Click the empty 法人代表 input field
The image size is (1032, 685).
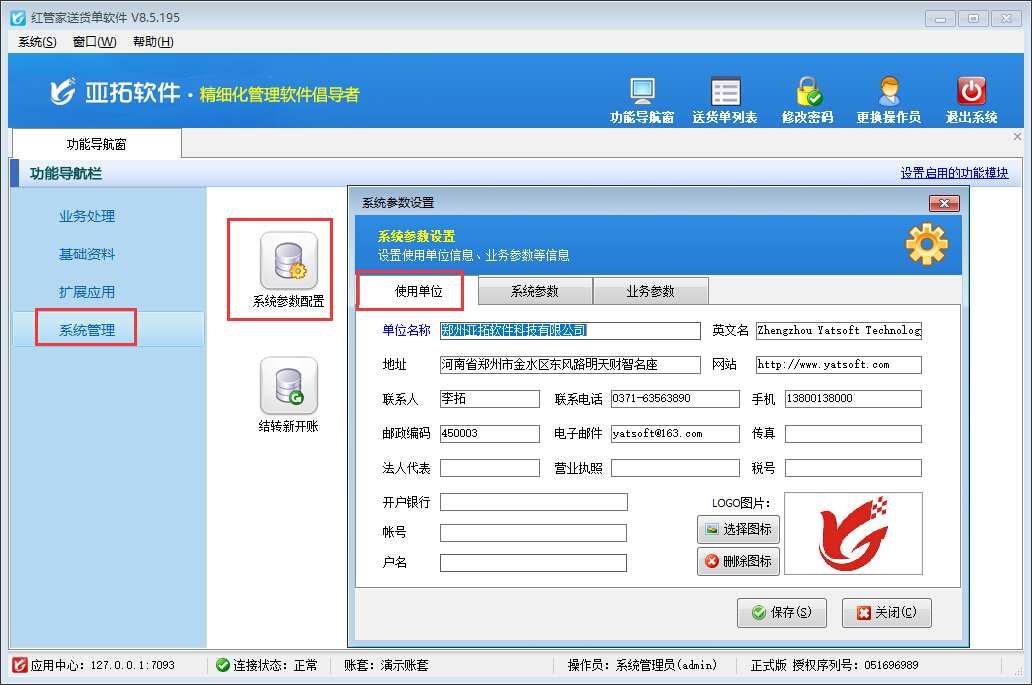[x=490, y=468]
